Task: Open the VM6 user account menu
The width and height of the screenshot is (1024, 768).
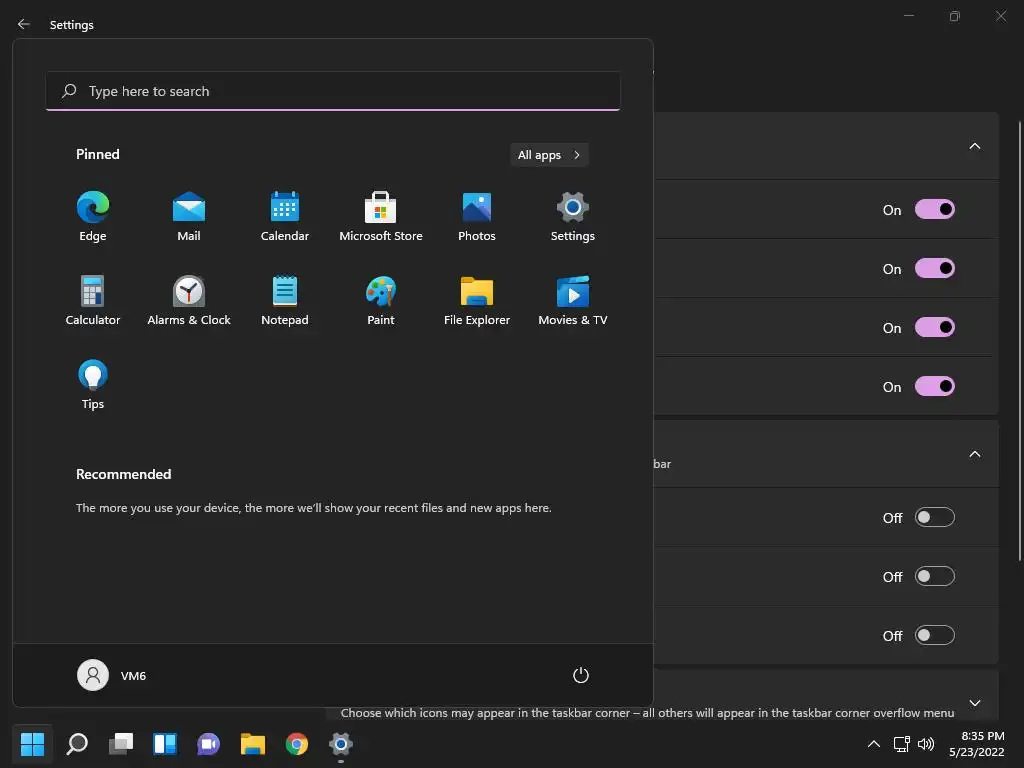Action: pos(112,675)
